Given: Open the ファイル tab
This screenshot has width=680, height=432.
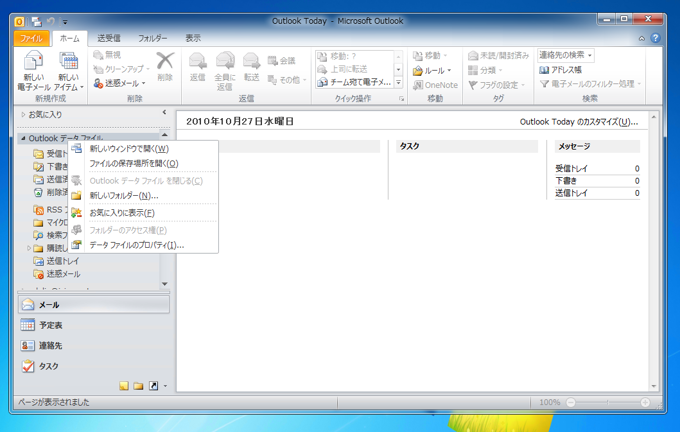Looking at the screenshot, I should pyautogui.click(x=32, y=38).
